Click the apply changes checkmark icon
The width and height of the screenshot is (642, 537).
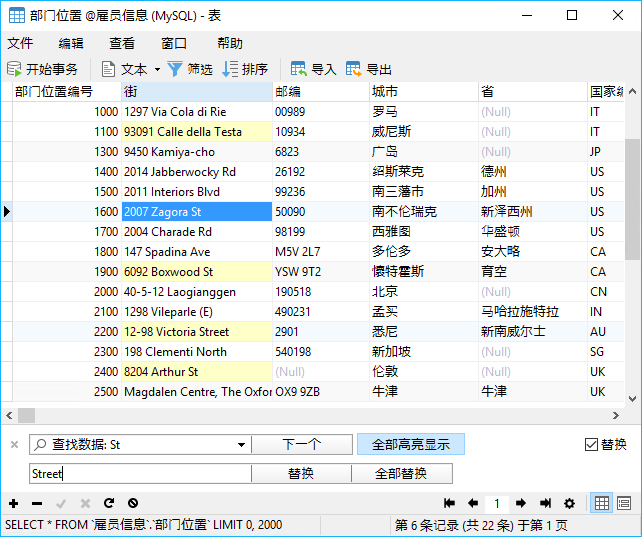click(x=61, y=503)
